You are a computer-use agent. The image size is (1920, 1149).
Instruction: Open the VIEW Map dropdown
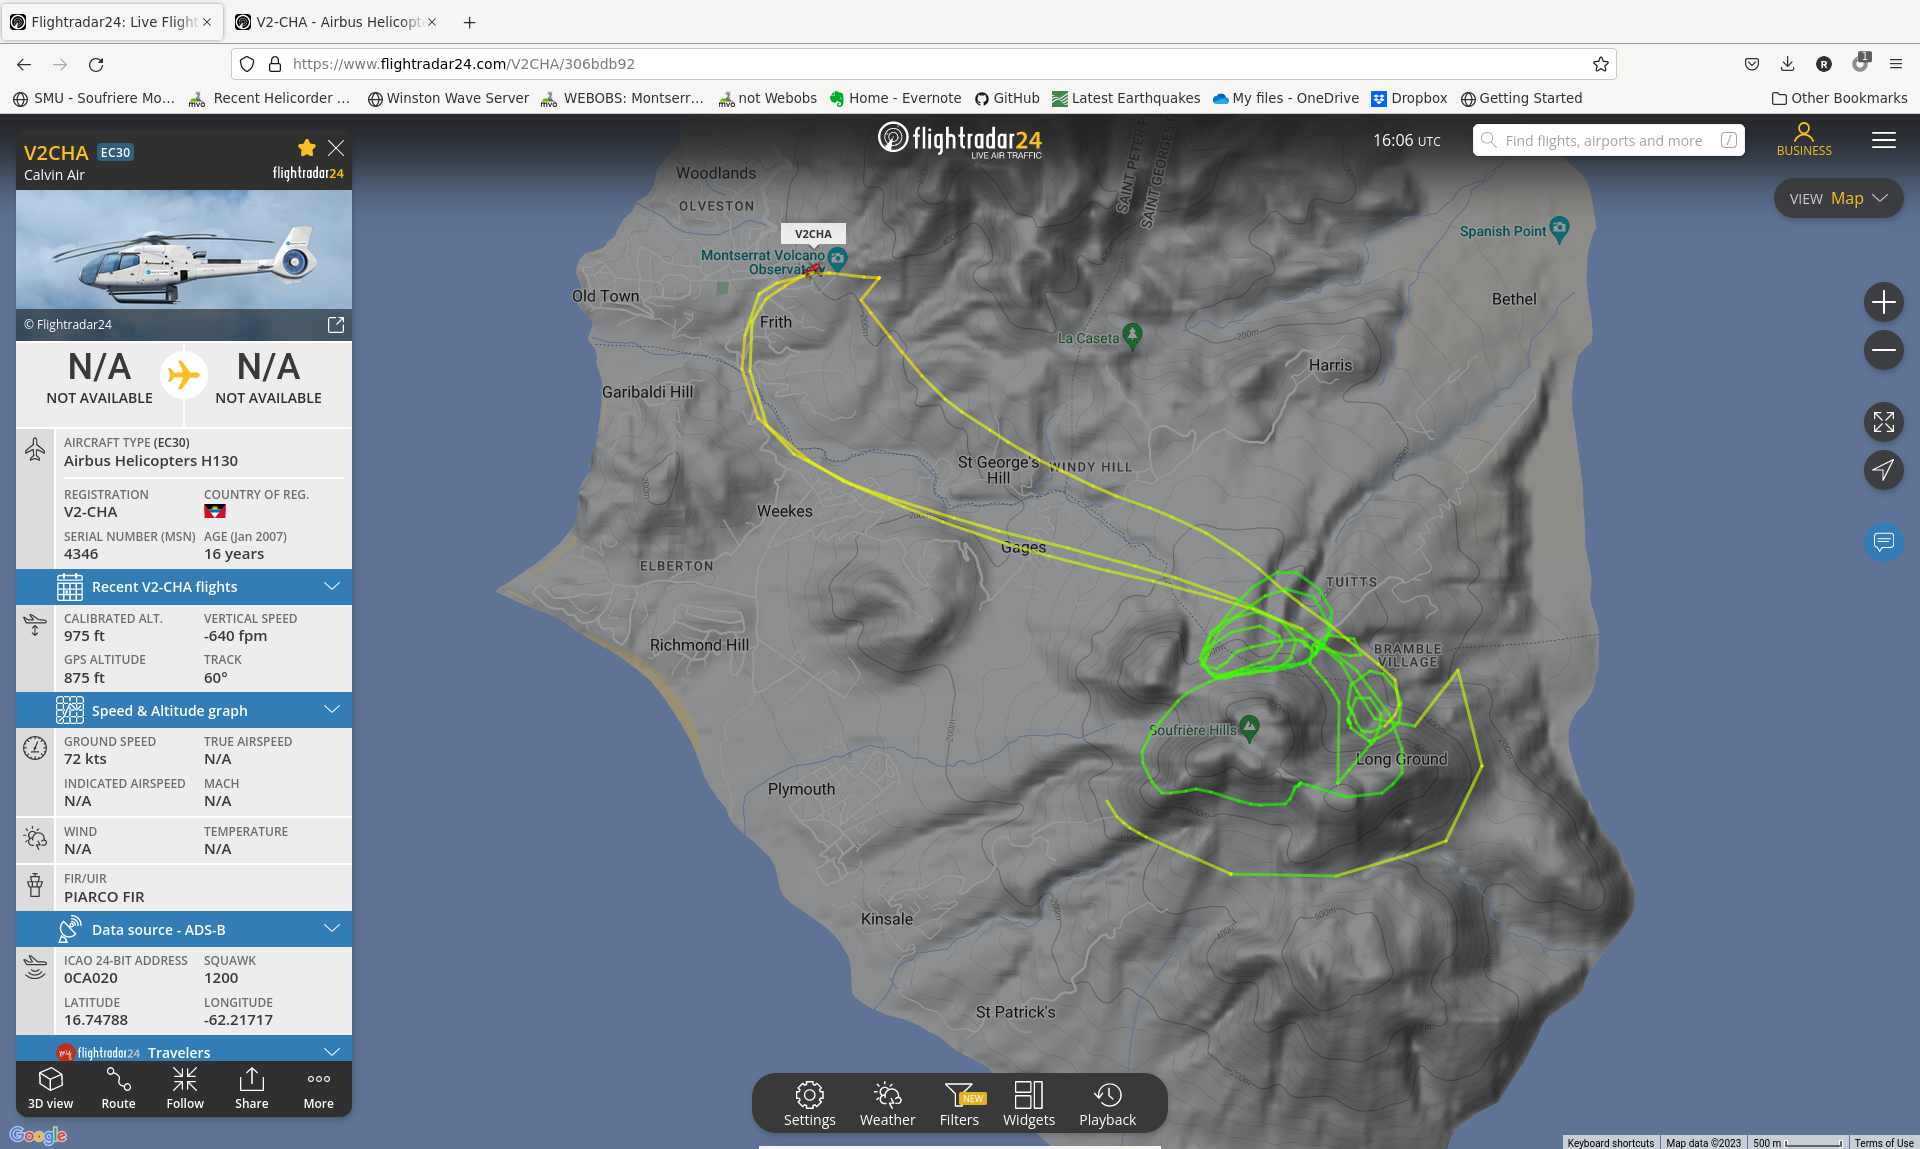(1838, 198)
